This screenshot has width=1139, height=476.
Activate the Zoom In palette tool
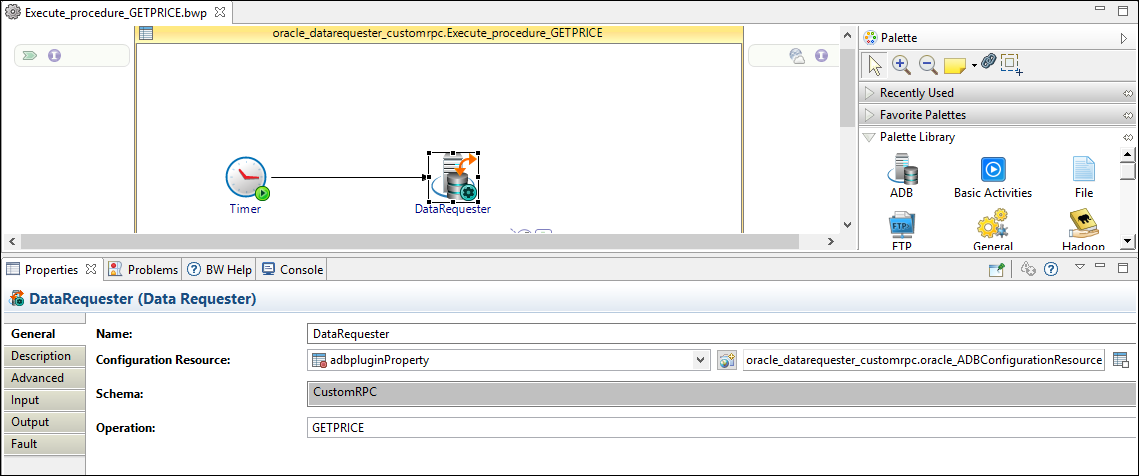901,65
